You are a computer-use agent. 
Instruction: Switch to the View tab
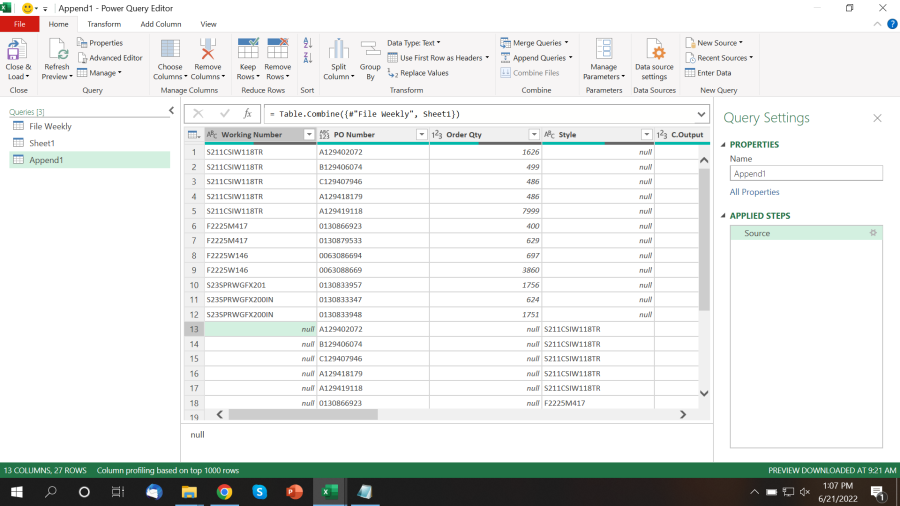tap(208, 24)
